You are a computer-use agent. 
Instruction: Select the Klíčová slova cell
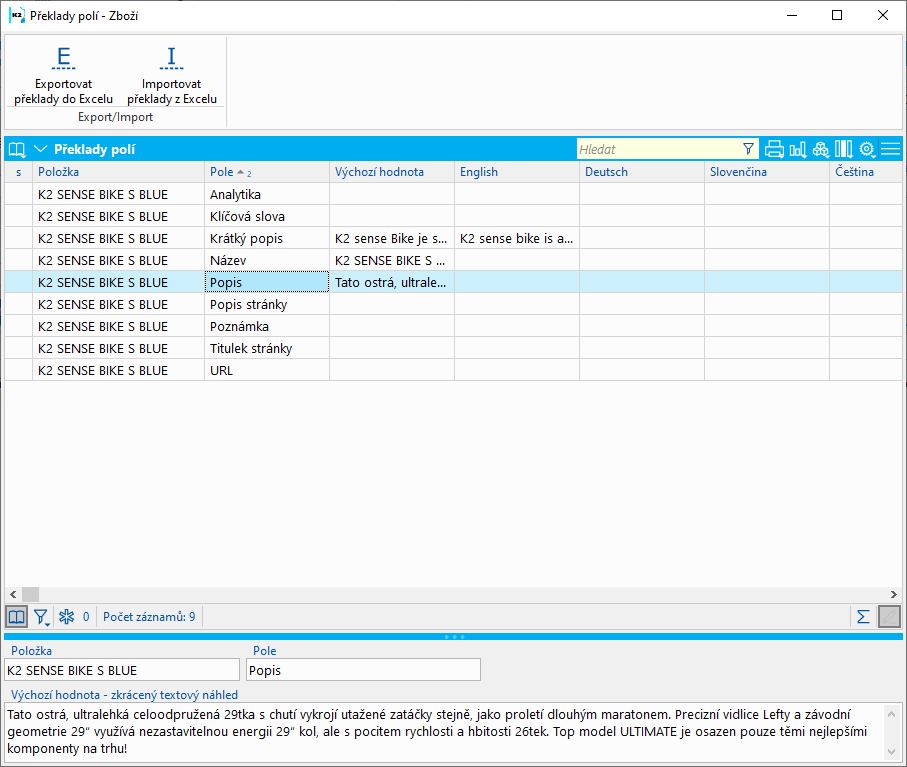(x=267, y=216)
